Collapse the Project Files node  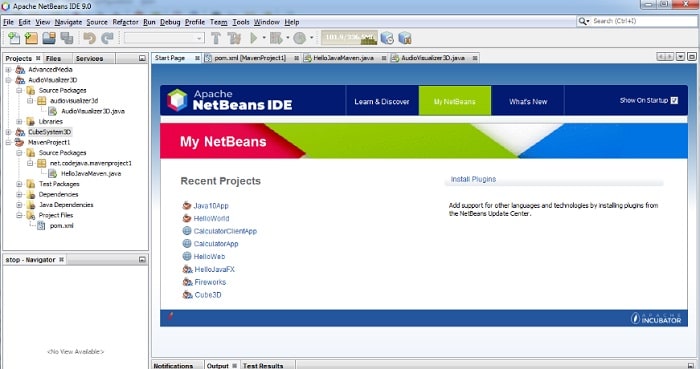click(x=19, y=215)
